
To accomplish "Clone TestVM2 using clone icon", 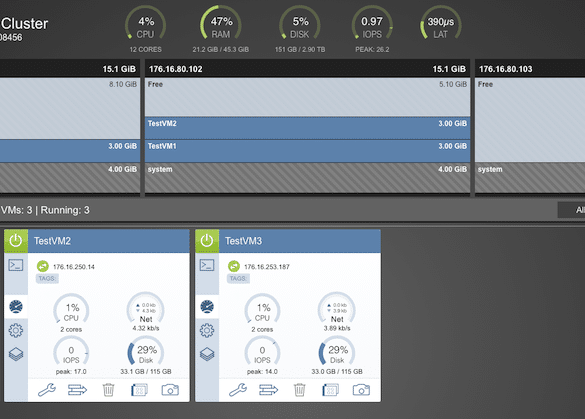I will tap(139, 390).
